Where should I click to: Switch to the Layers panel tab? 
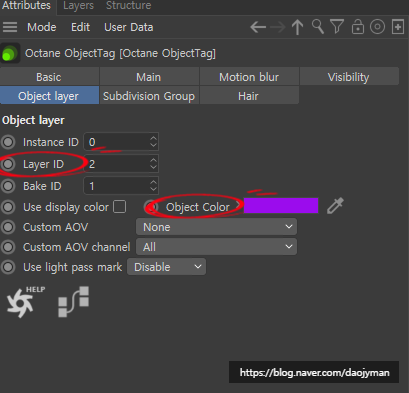coord(78,6)
